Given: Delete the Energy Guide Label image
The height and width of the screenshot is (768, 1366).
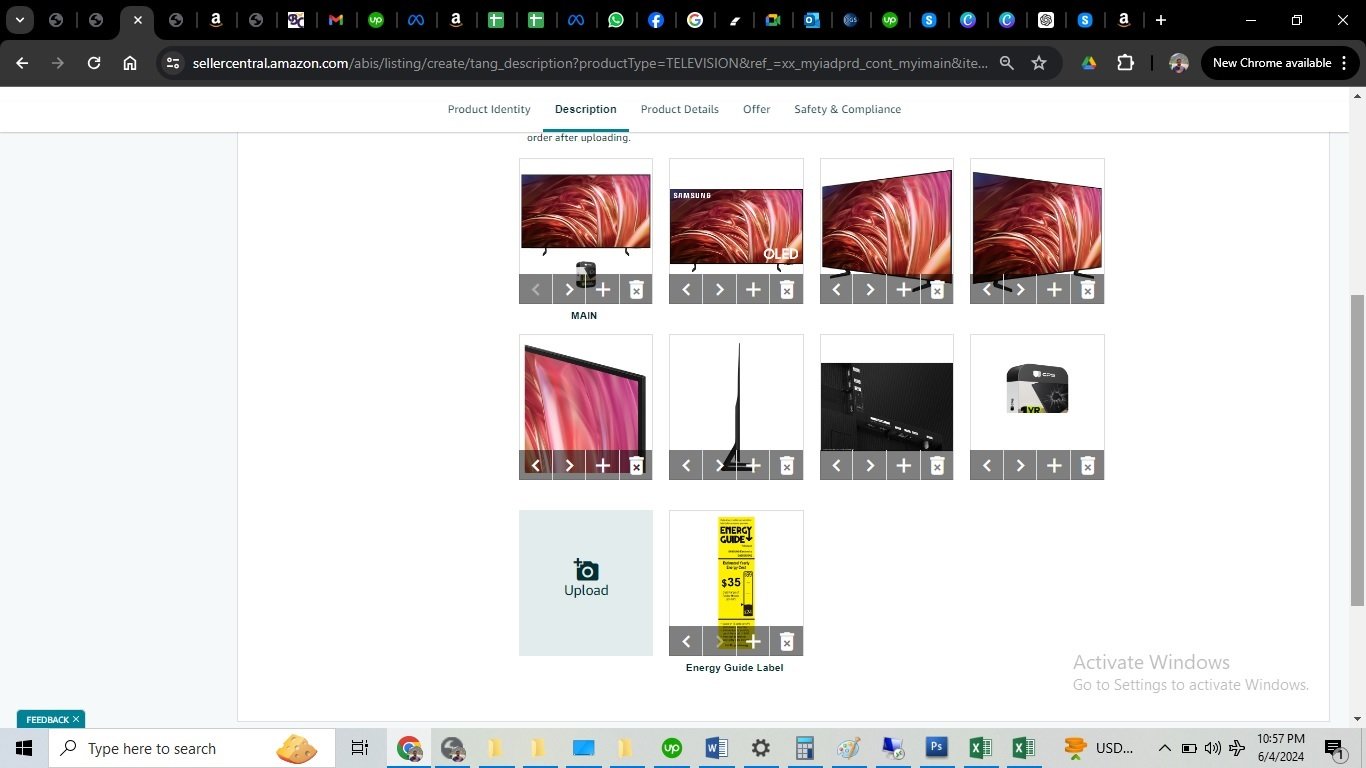Looking at the screenshot, I should [787, 642].
